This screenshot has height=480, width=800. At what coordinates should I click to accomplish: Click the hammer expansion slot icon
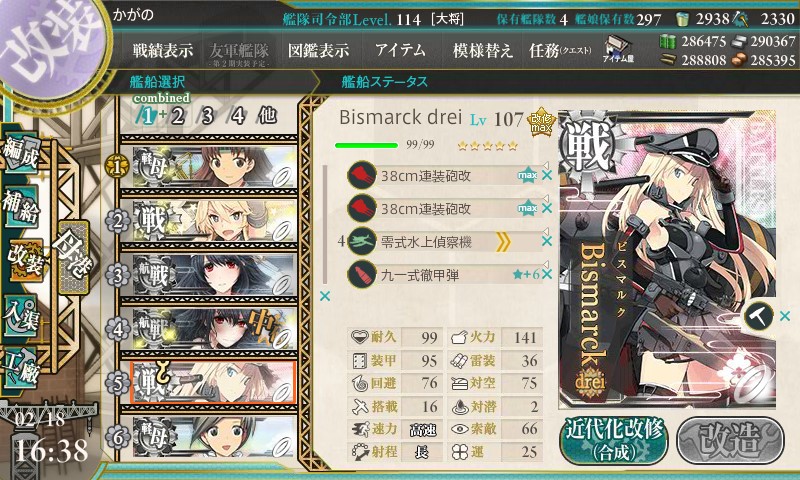coord(759,316)
